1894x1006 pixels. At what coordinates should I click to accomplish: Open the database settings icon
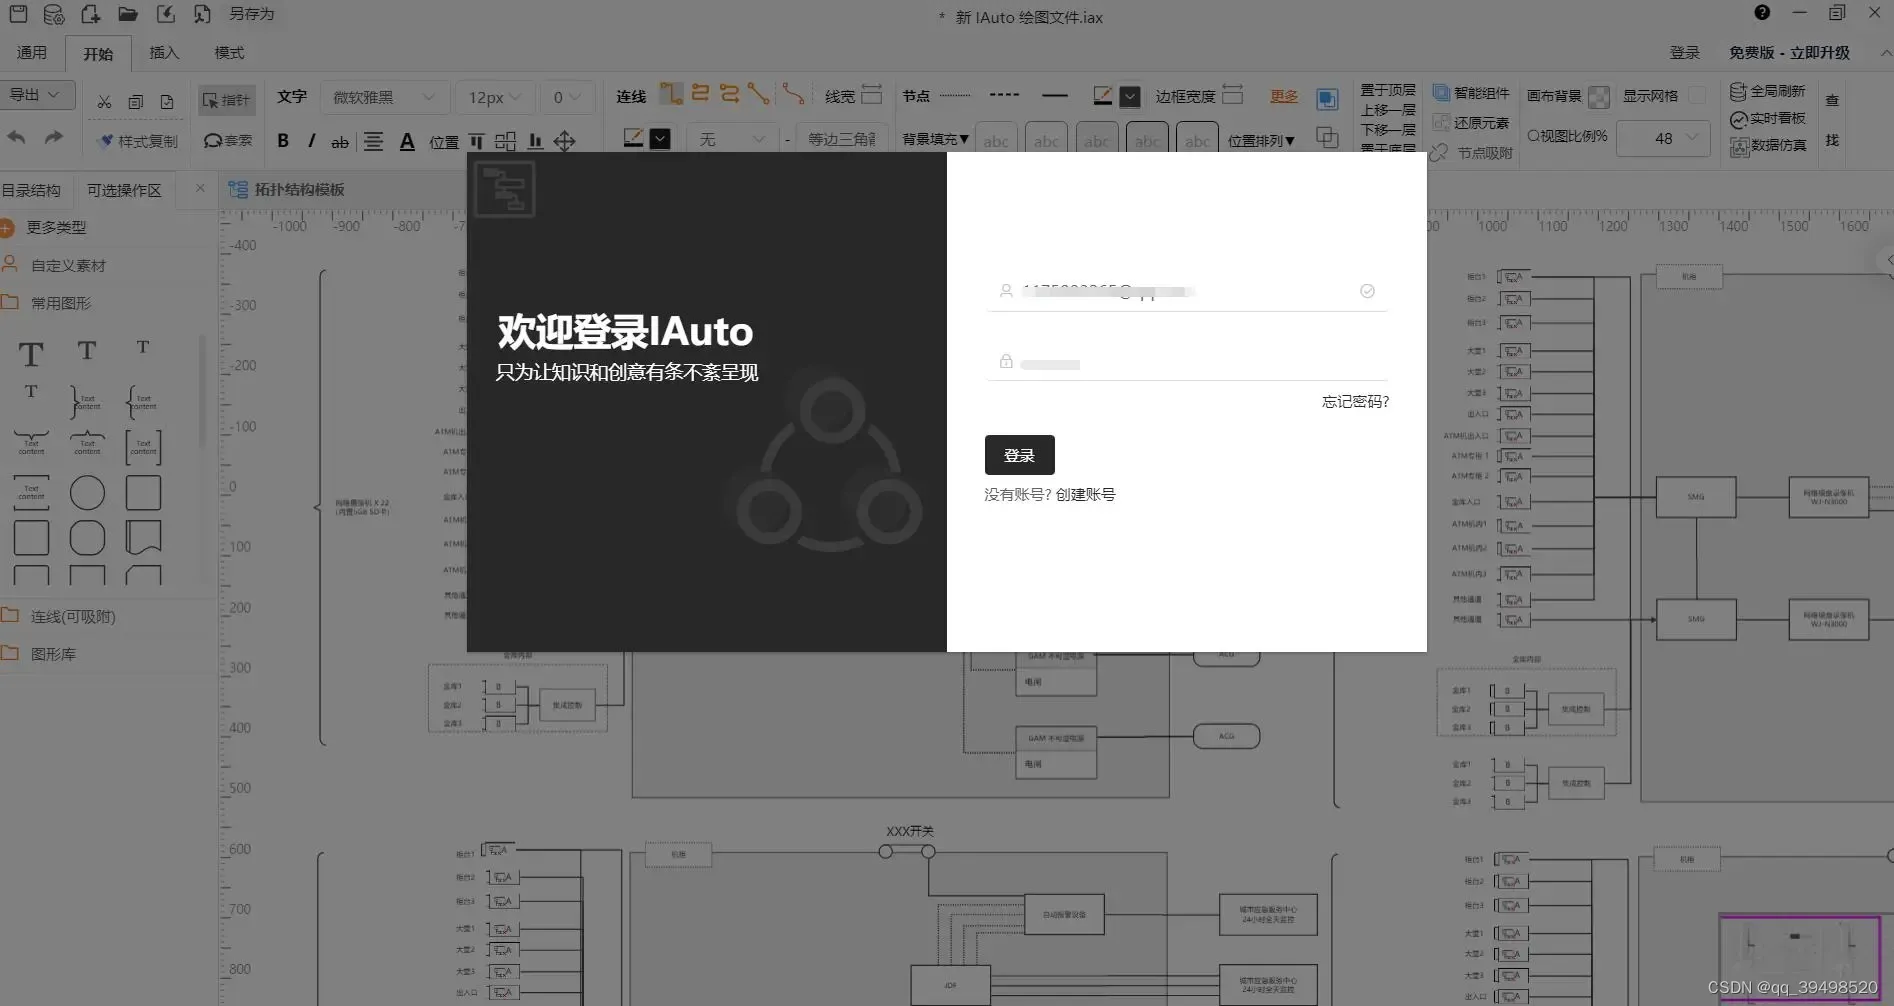tap(54, 14)
